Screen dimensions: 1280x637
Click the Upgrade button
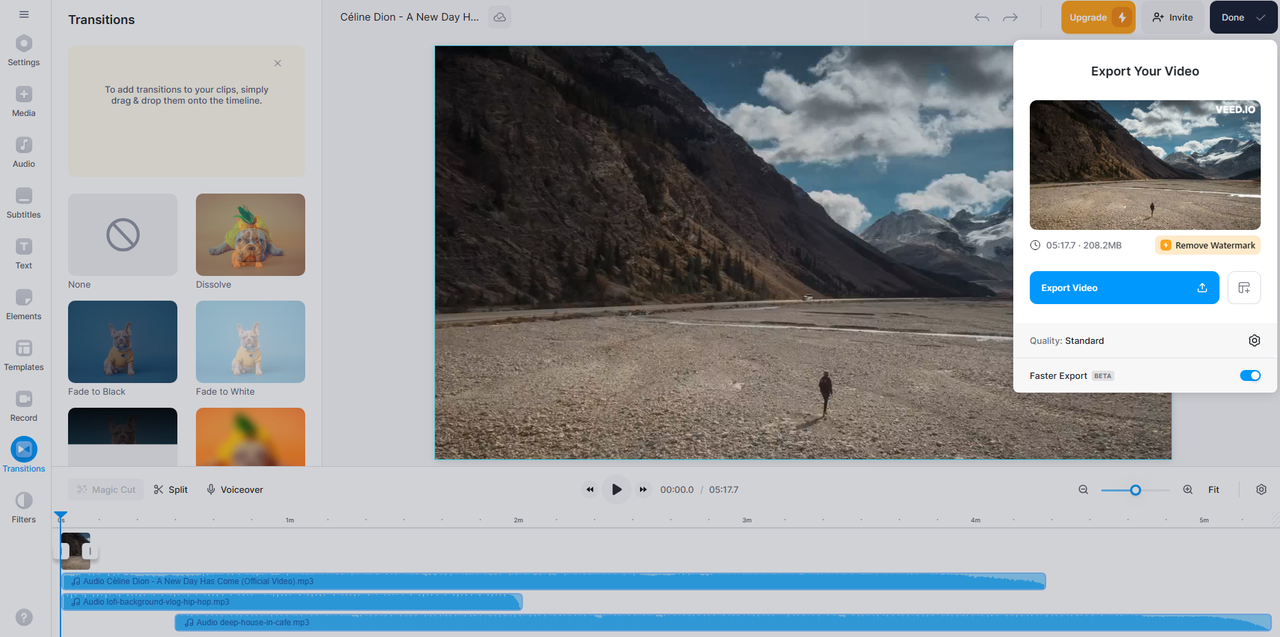pyautogui.click(x=1098, y=17)
